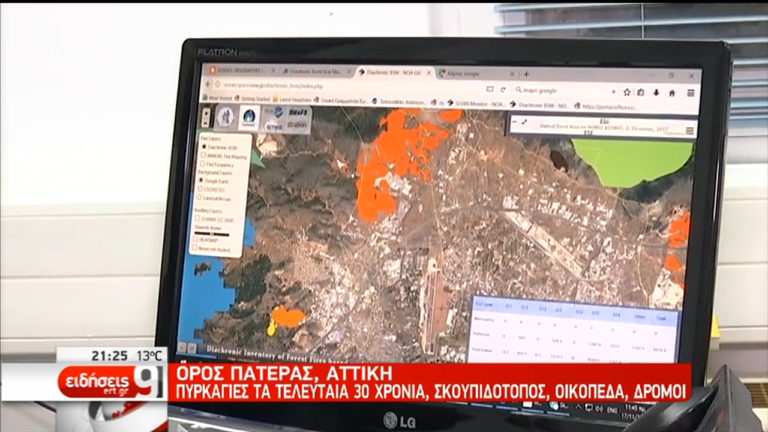Click the emsa logo in map header
The width and height of the screenshot is (768, 432).
274,127
